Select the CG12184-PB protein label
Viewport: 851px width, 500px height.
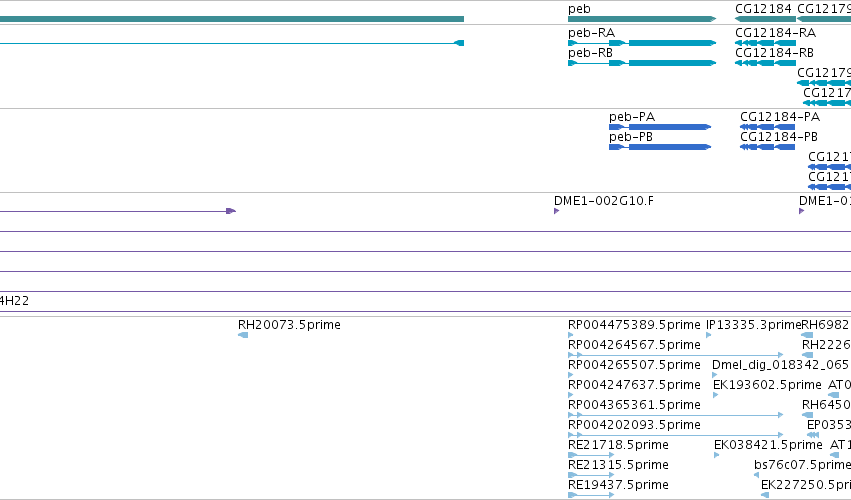coord(779,137)
